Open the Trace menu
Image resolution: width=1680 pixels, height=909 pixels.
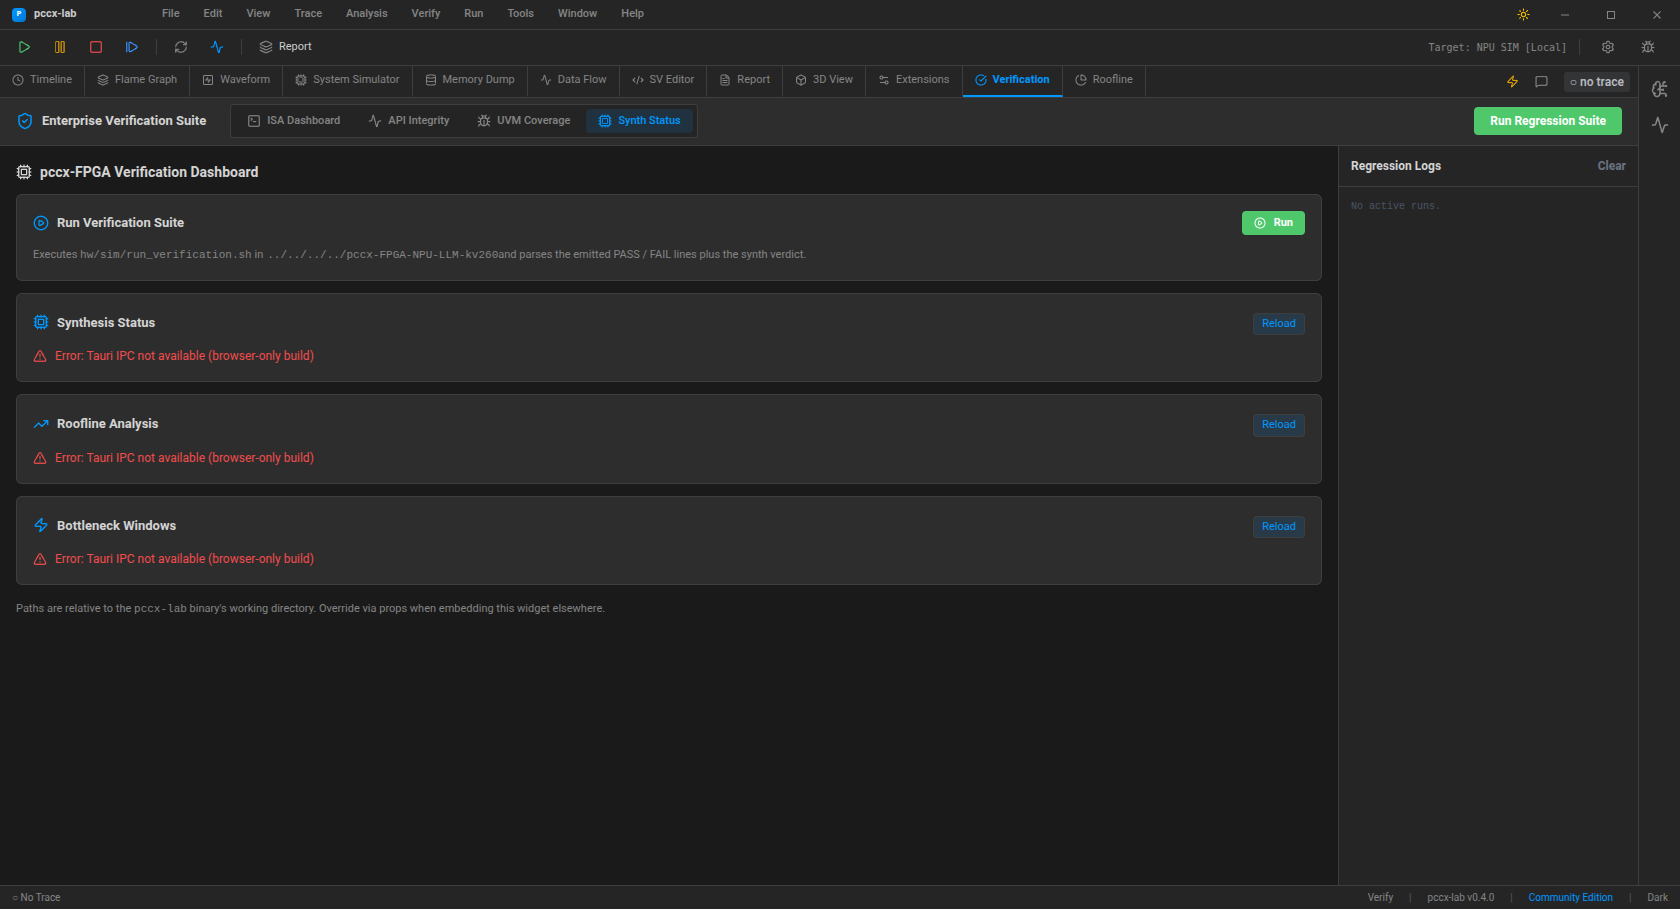click(308, 14)
